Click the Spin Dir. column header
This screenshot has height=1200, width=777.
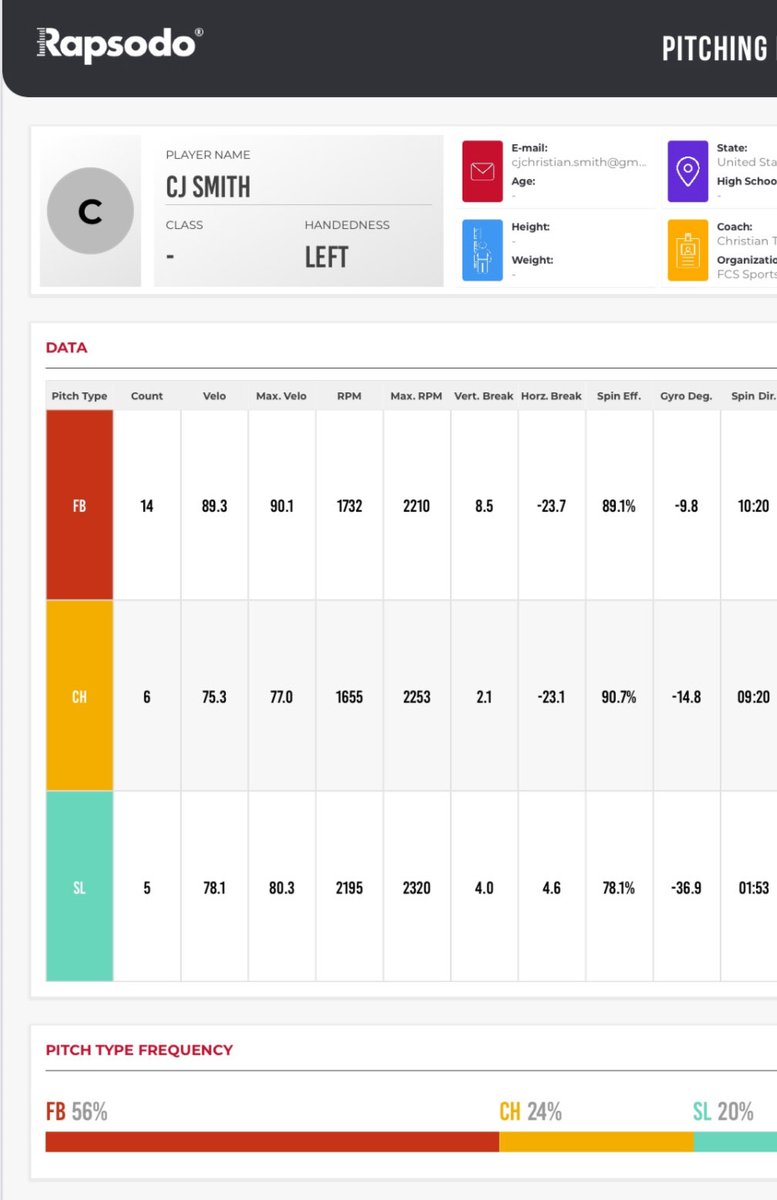point(753,396)
